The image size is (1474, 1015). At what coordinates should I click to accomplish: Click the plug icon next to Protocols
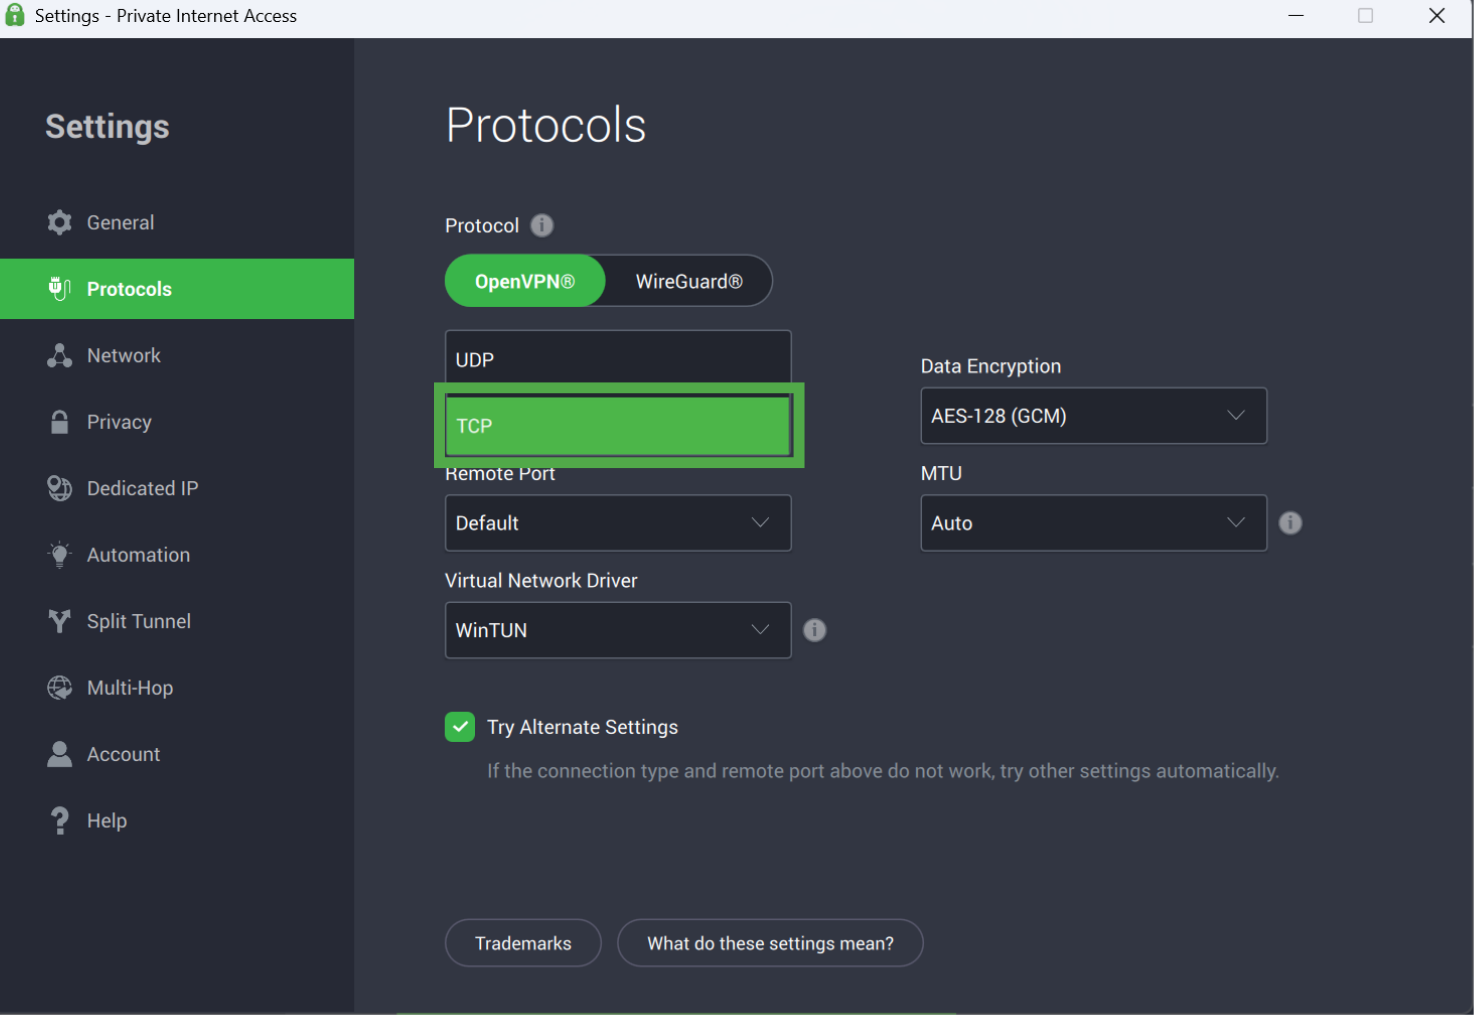60,289
